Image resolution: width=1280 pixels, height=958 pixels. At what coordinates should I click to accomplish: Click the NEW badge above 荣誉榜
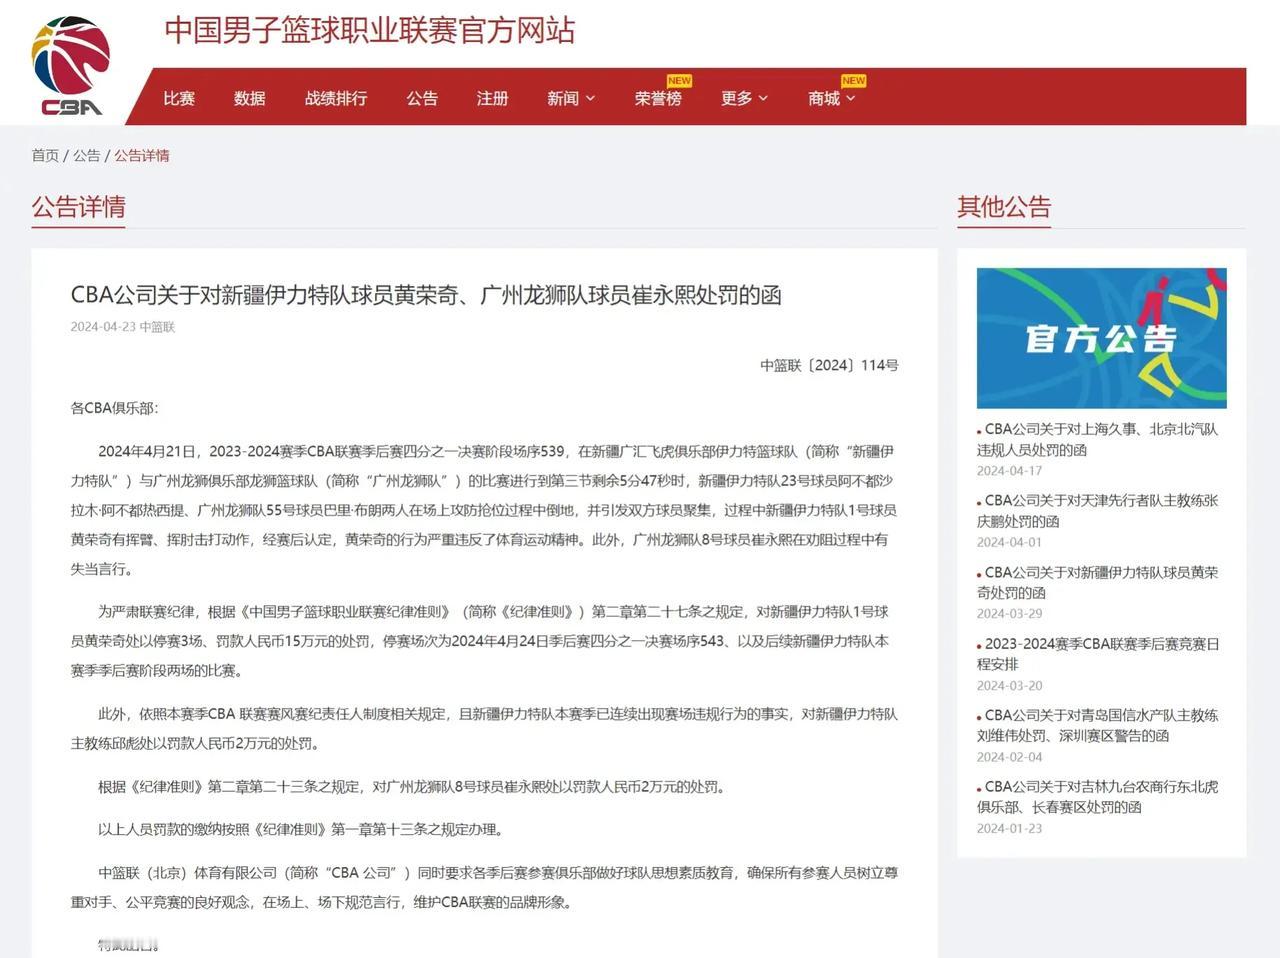coord(680,81)
